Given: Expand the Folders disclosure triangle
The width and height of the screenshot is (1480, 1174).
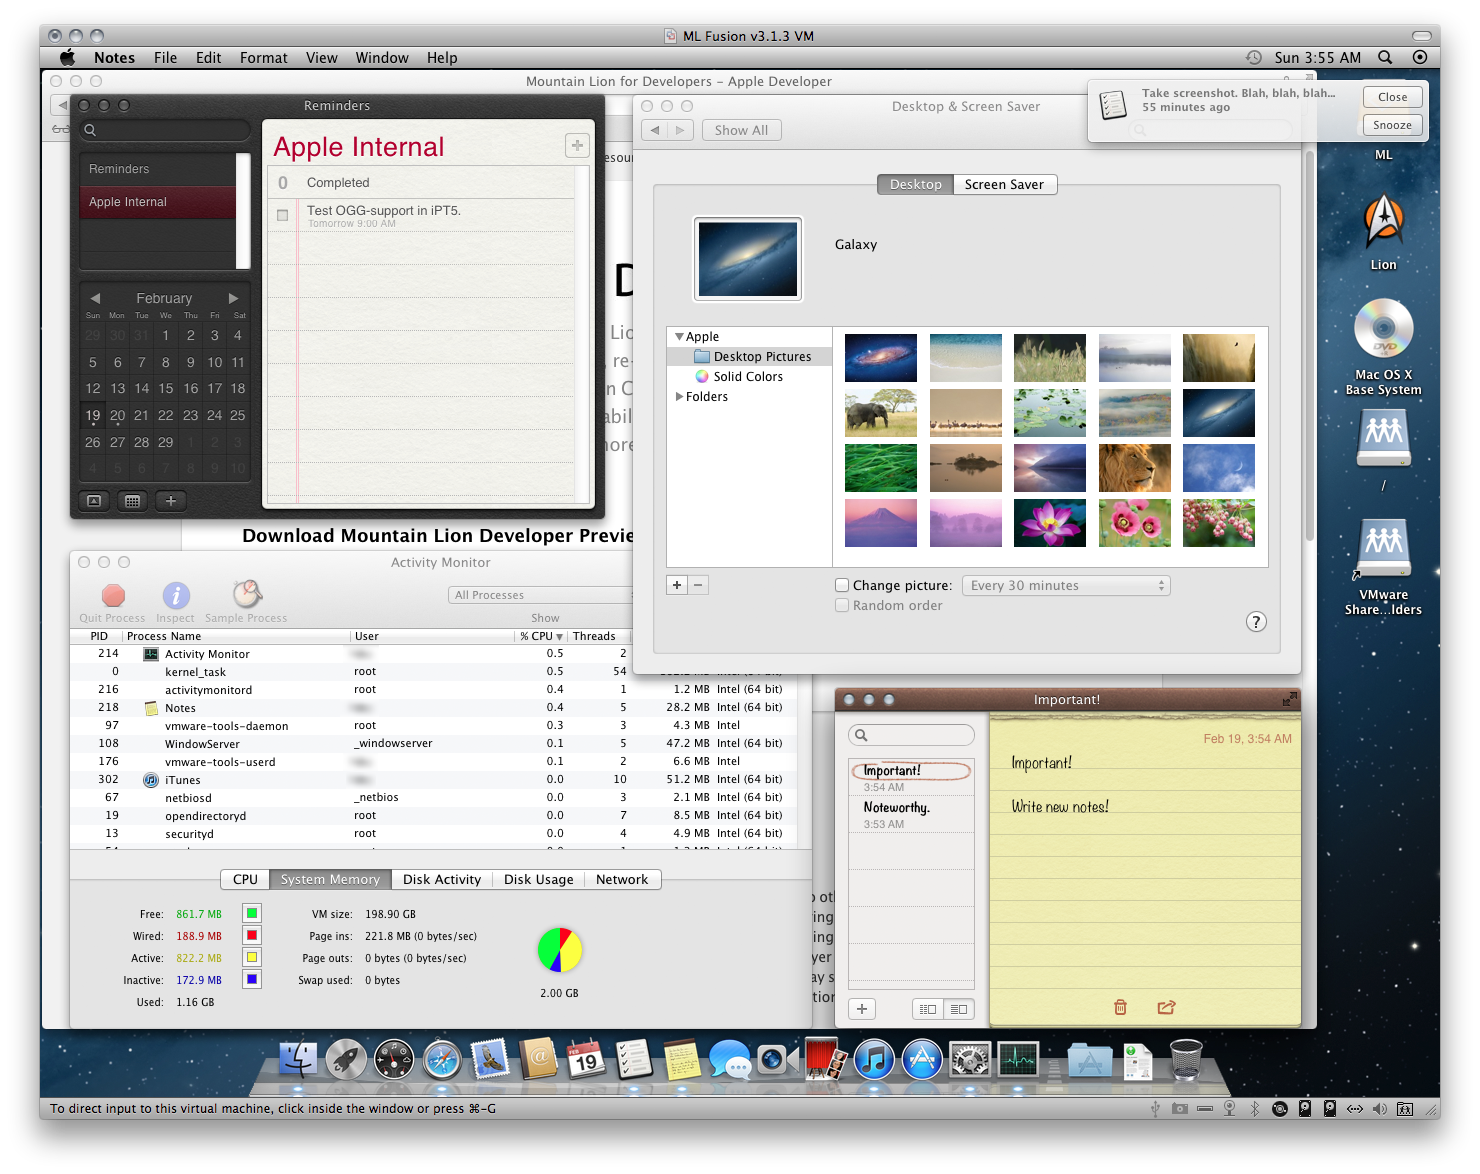Looking at the screenshot, I should (679, 397).
